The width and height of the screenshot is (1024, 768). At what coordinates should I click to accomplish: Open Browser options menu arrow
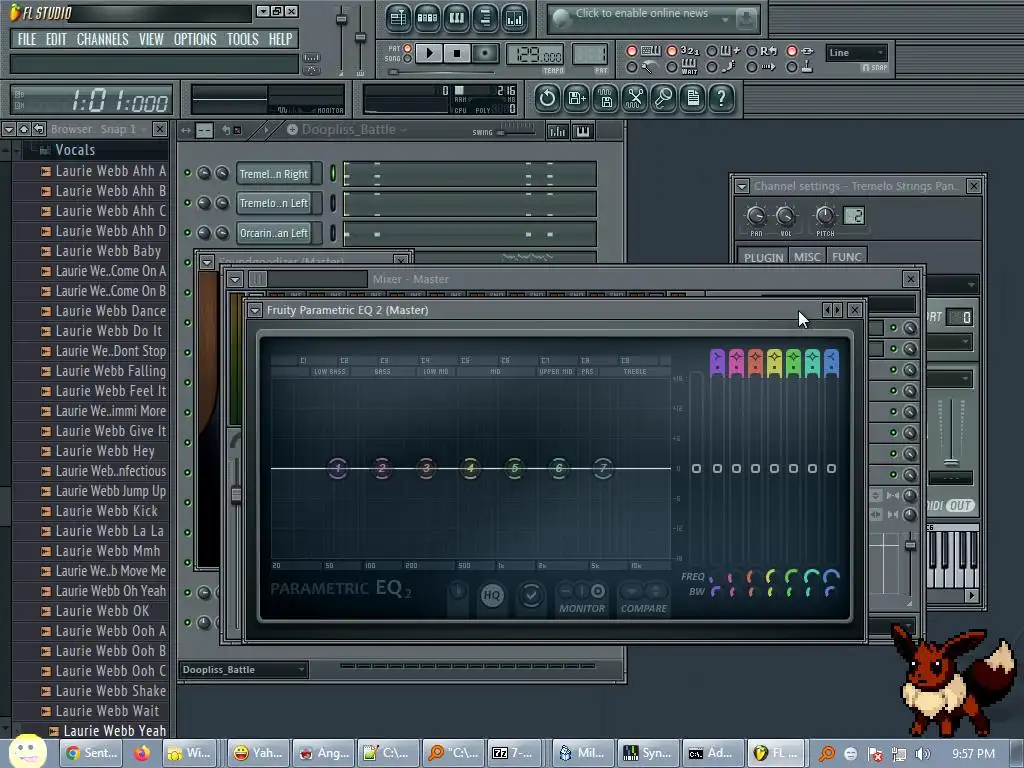tap(8, 129)
